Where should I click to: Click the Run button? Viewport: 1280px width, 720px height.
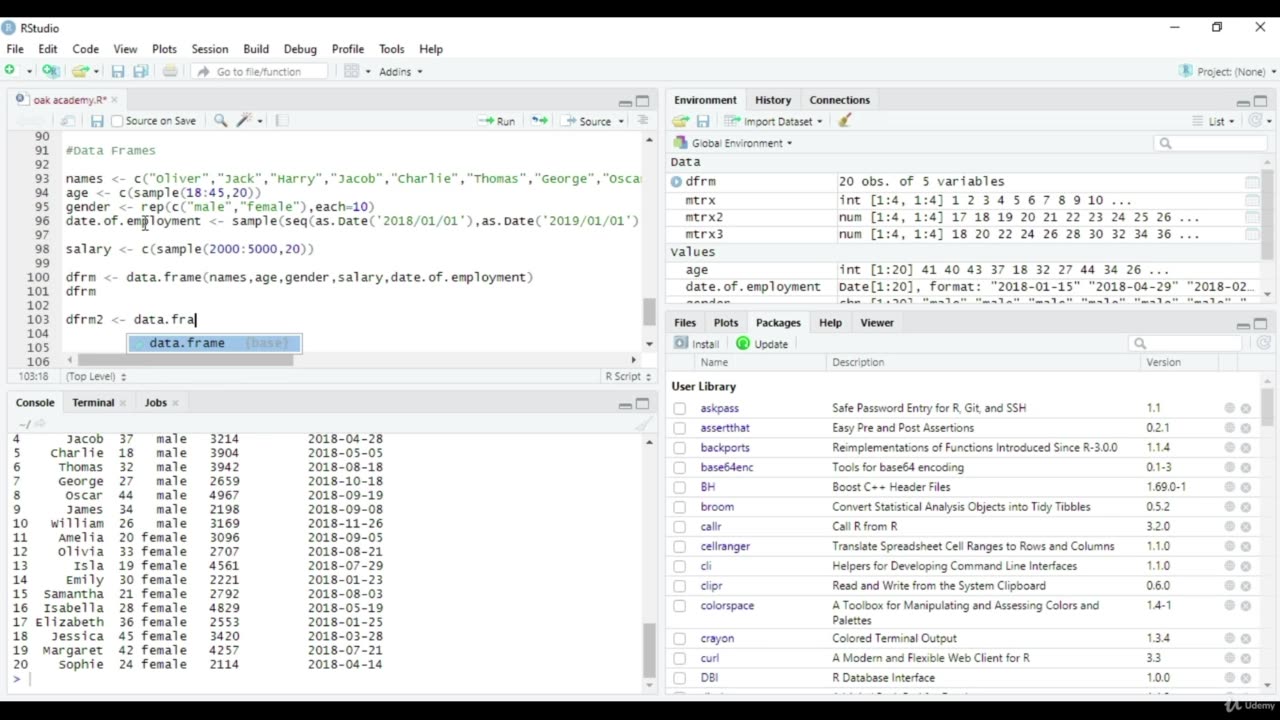click(x=497, y=121)
